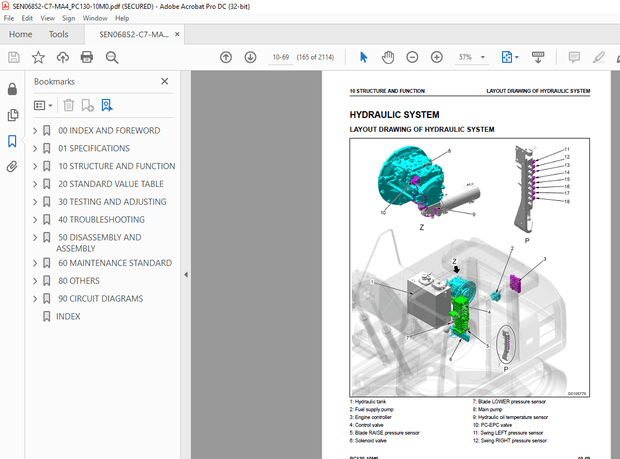
Task: Expand 60 MAINTENANCE STANDARD bookmark
Action: point(35,263)
